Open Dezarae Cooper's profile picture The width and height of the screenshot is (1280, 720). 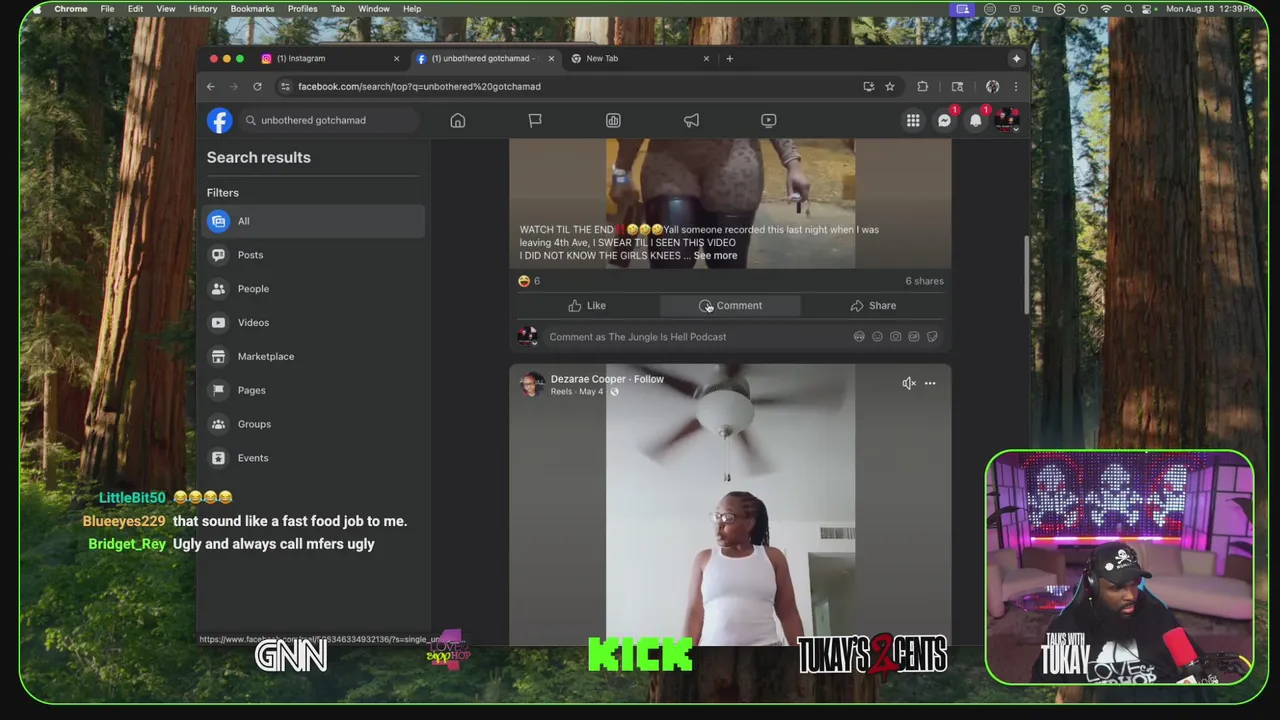pos(532,384)
